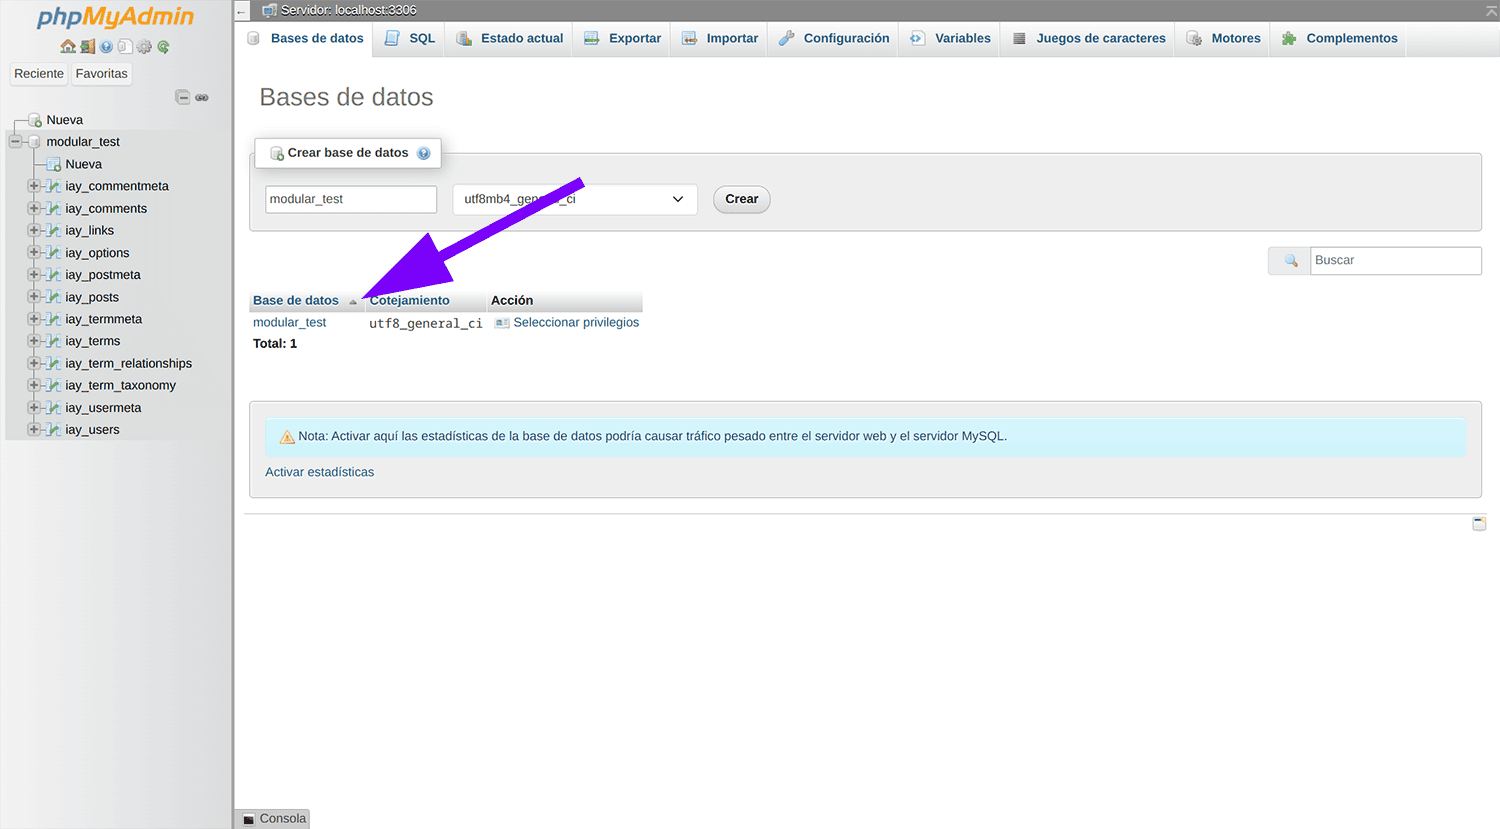
Task: Select iay_usermeta in the tree
Action: point(104,408)
